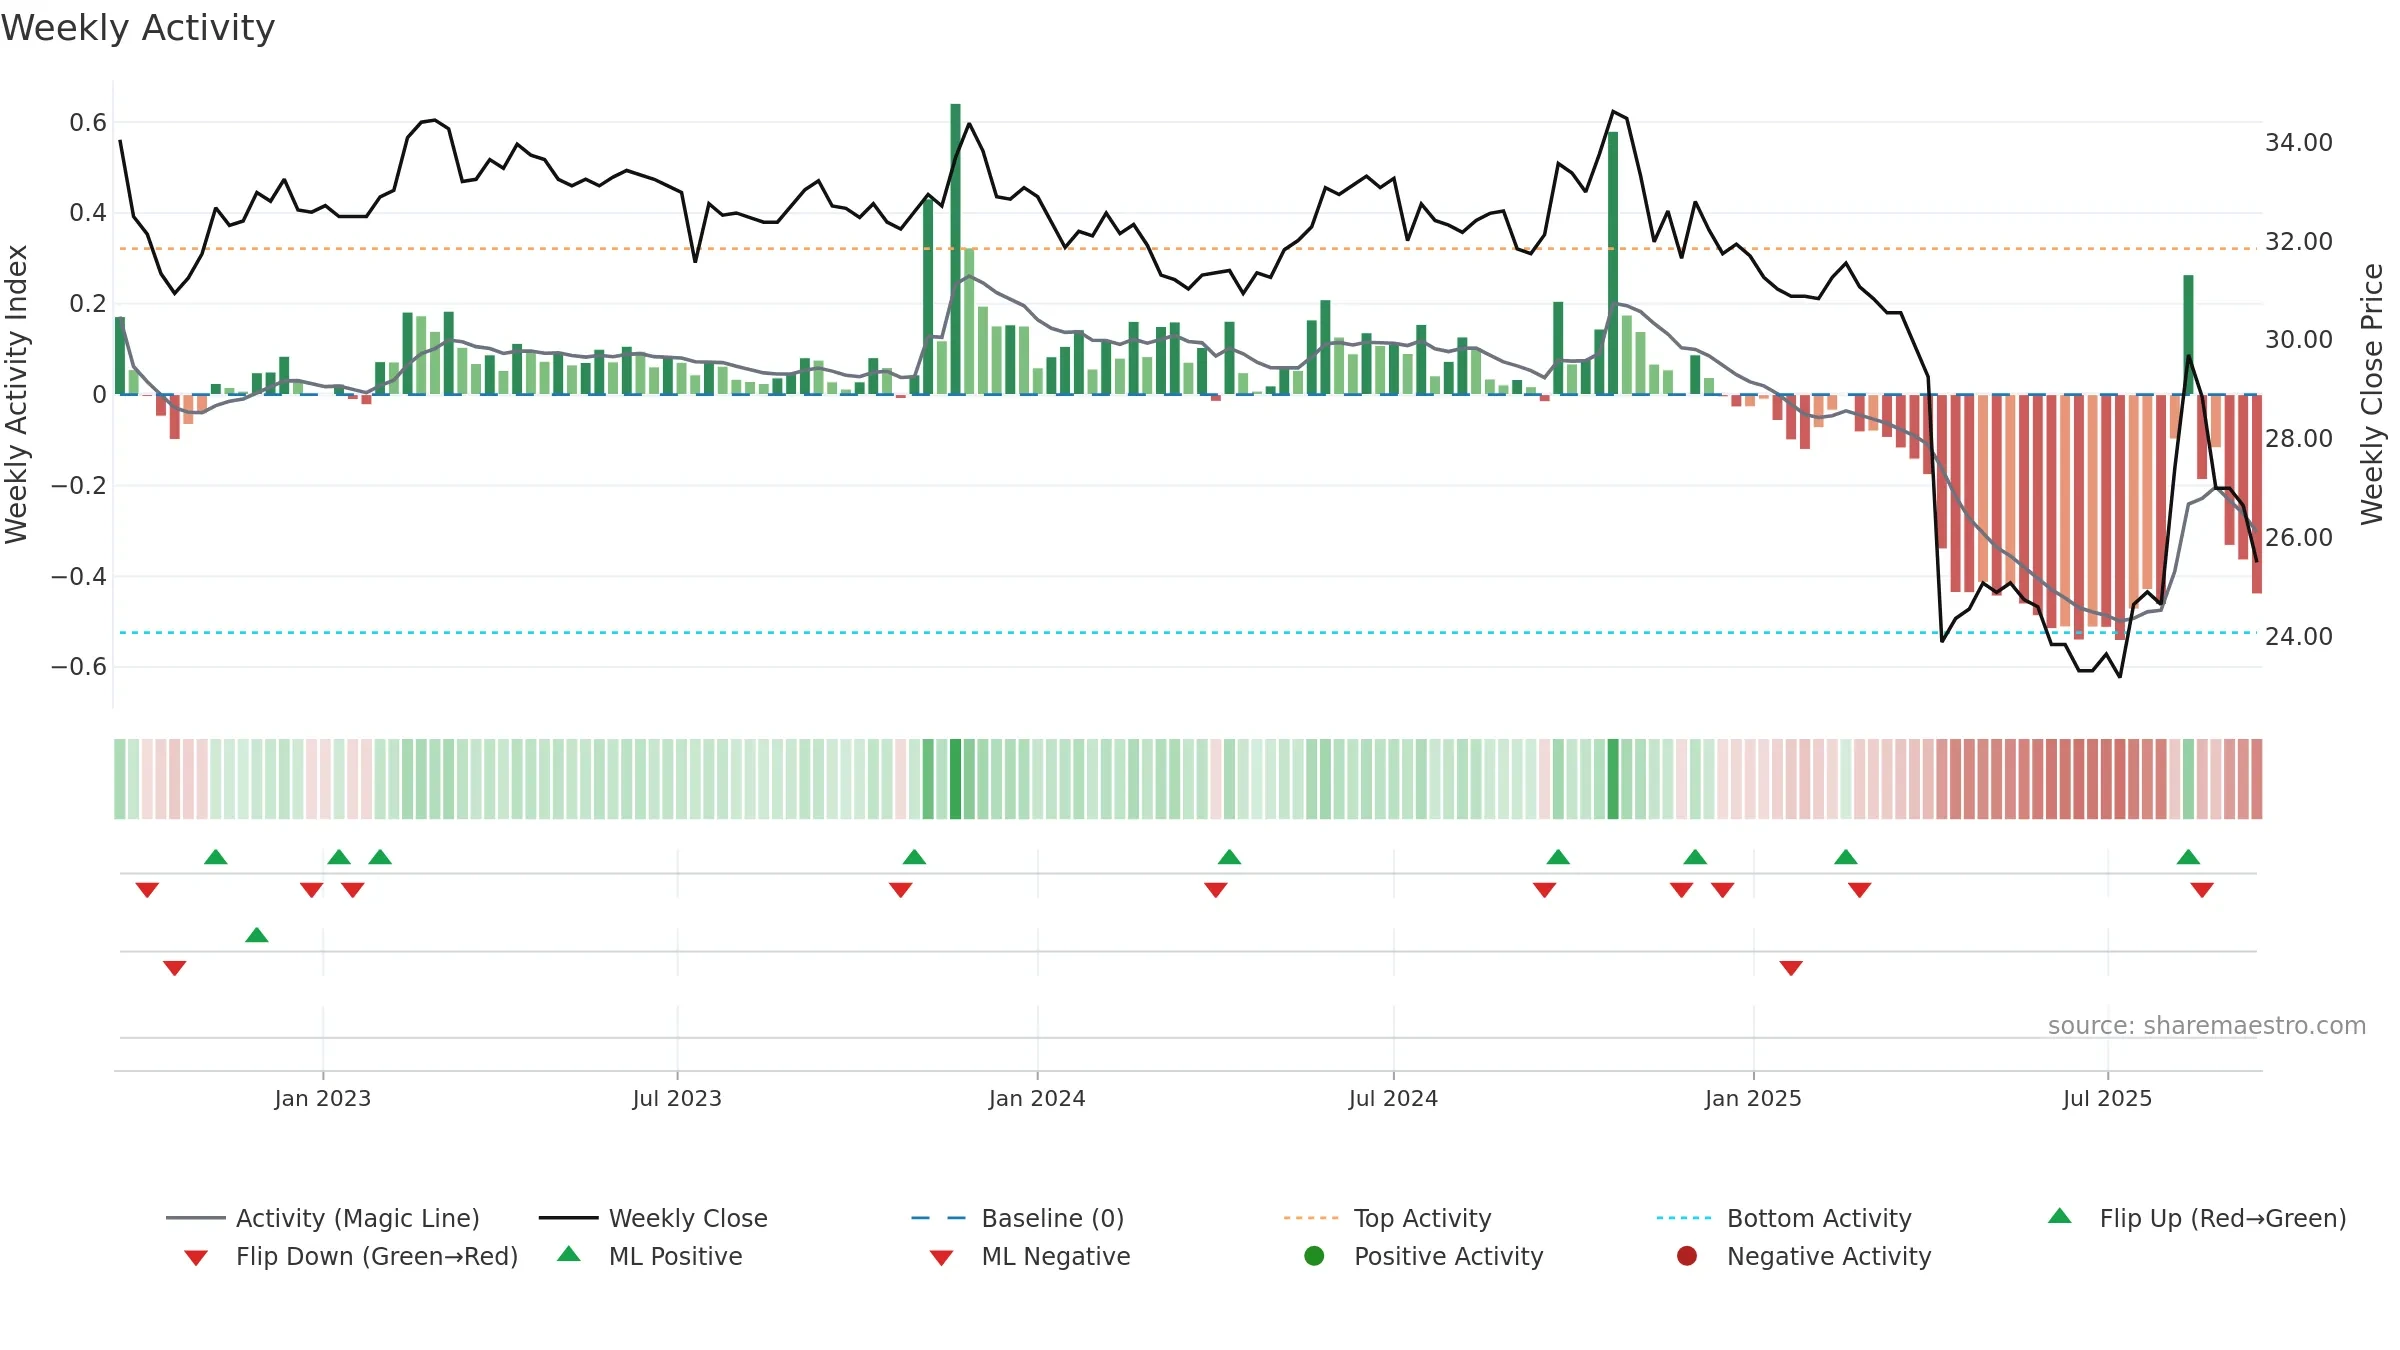Click the Weekly Activity Index axis title
This screenshot has height=1350, width=2400.
coord(16,394)
